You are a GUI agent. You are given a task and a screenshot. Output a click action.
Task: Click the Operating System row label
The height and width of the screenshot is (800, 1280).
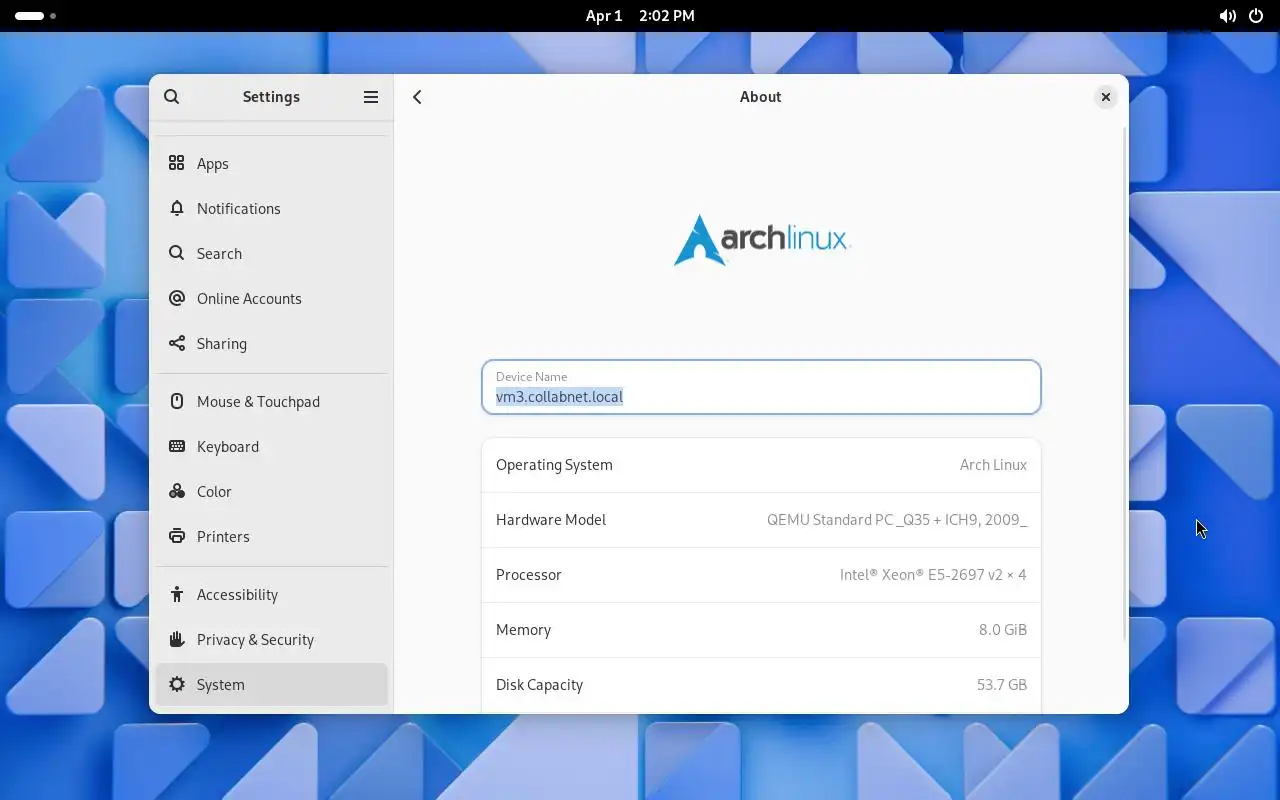point(554,465)
